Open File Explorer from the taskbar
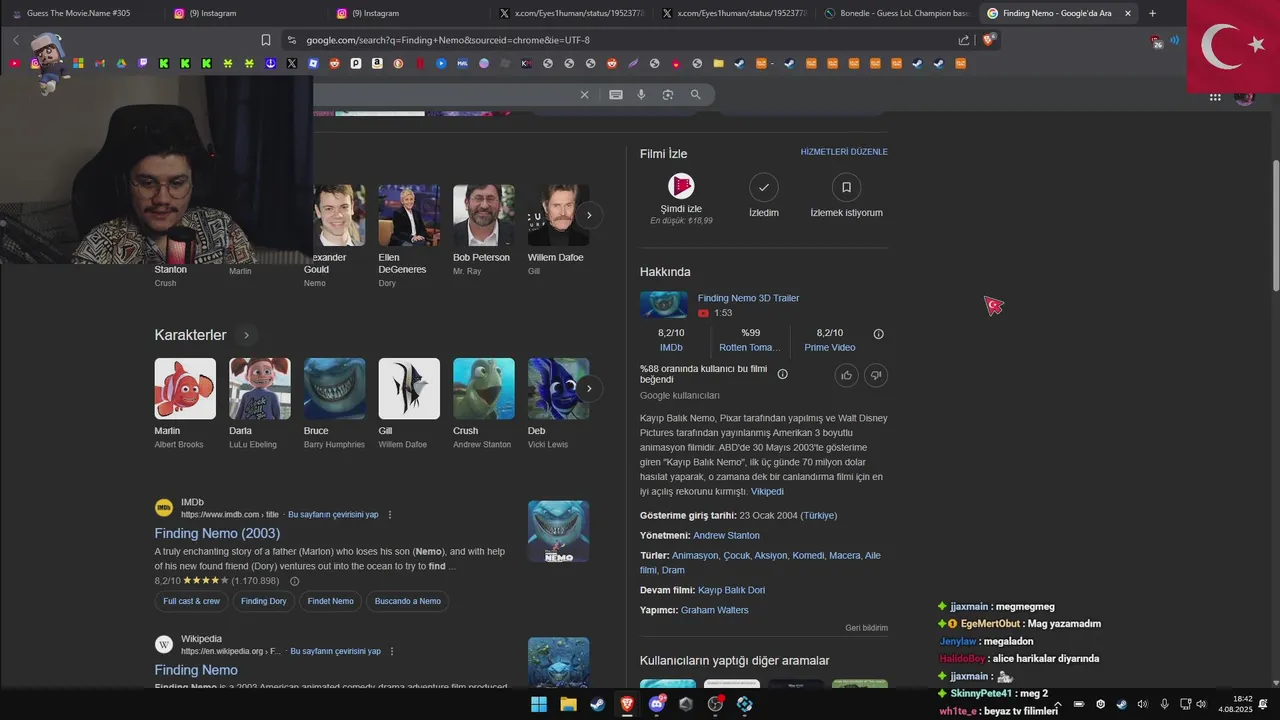 568,704
